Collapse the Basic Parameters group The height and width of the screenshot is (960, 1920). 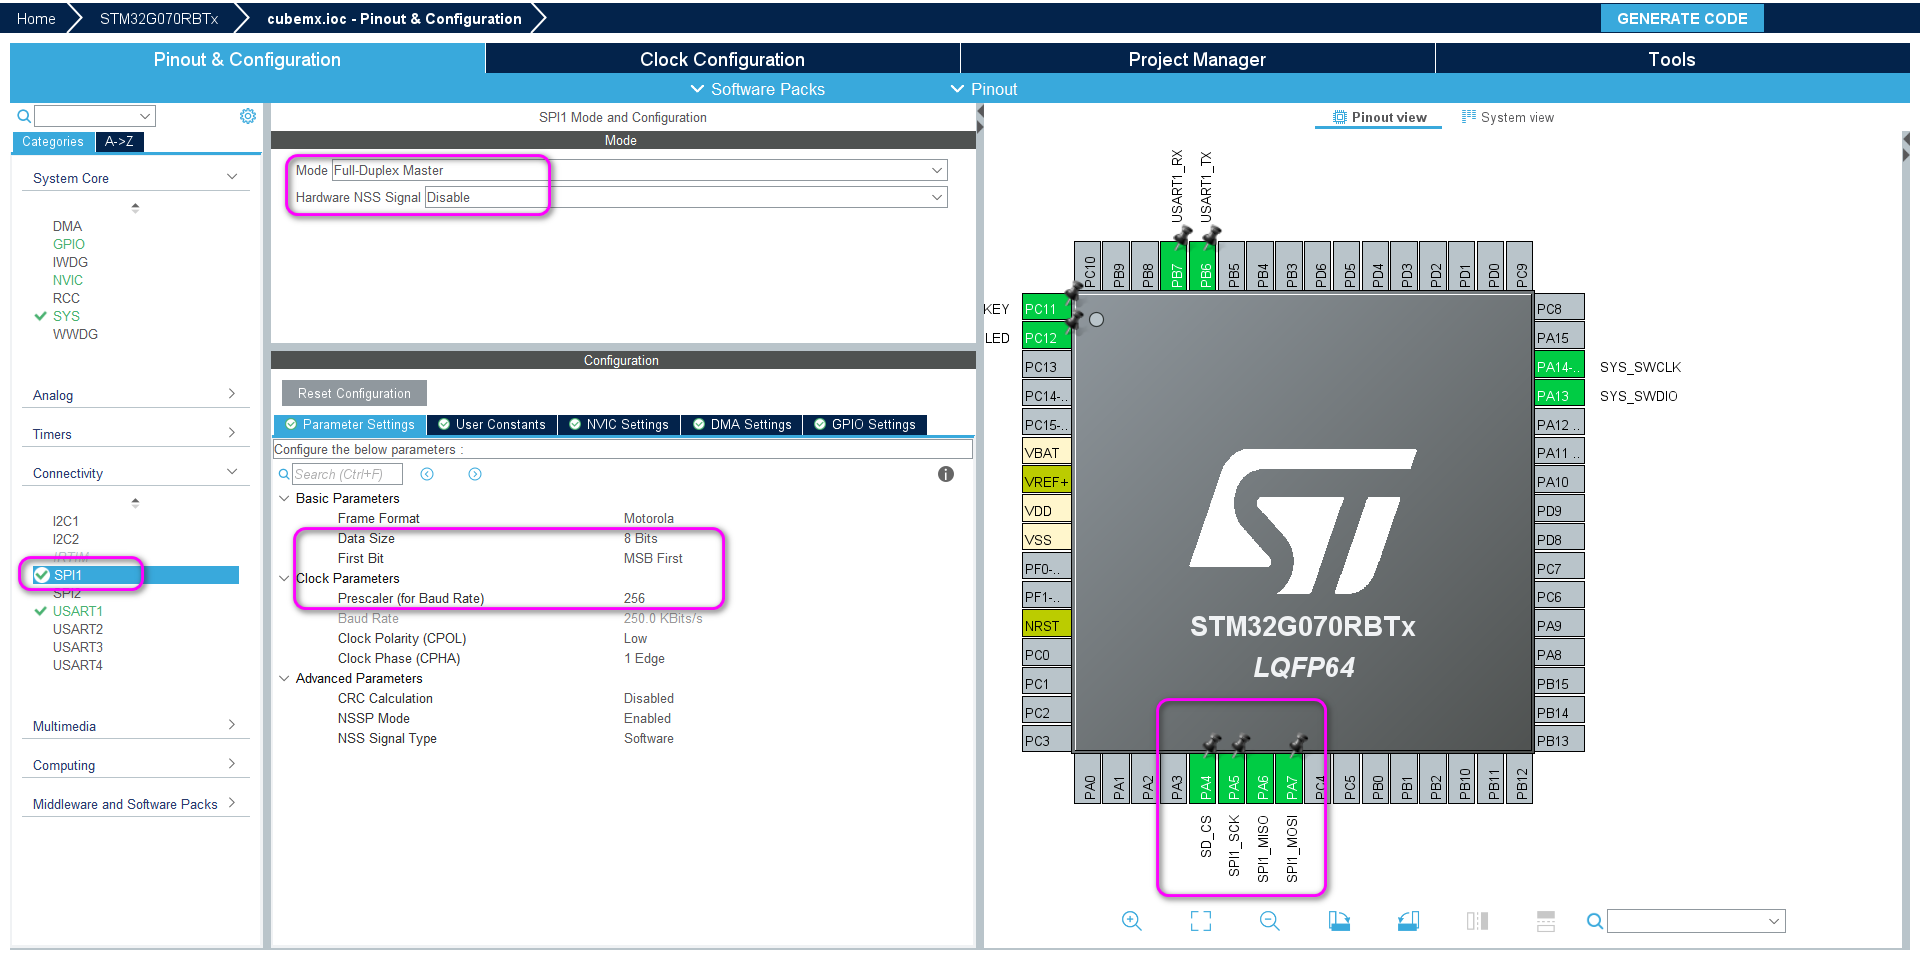[284, 498]
